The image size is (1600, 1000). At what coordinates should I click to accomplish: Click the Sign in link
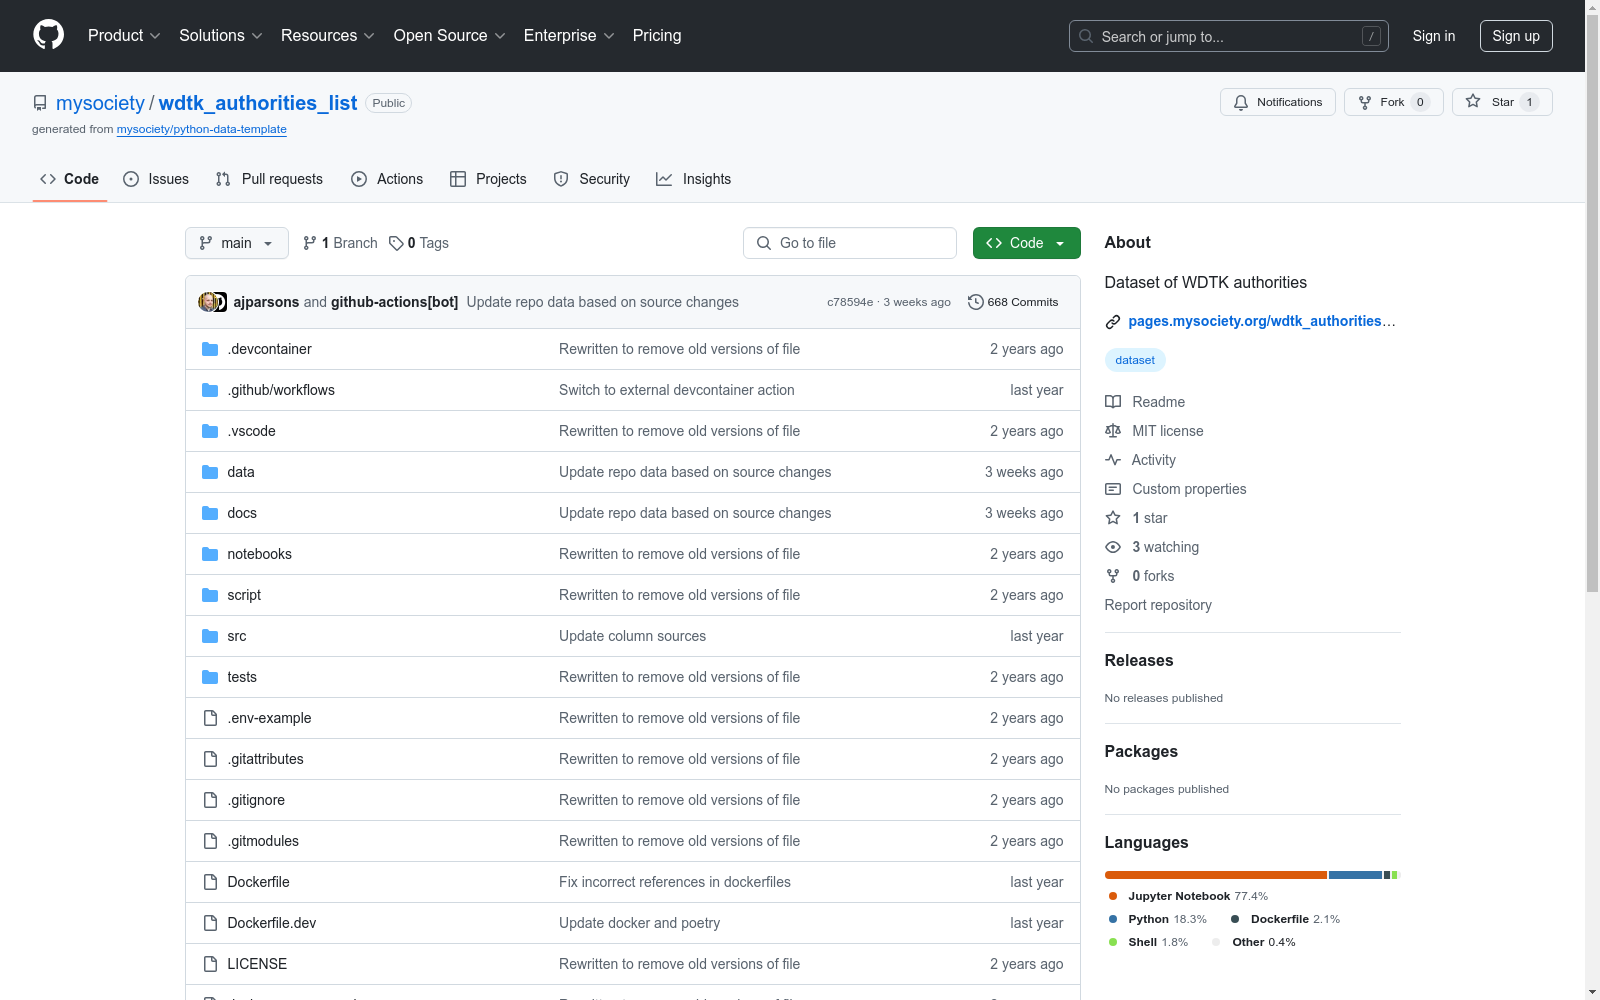coord(1433,36)
